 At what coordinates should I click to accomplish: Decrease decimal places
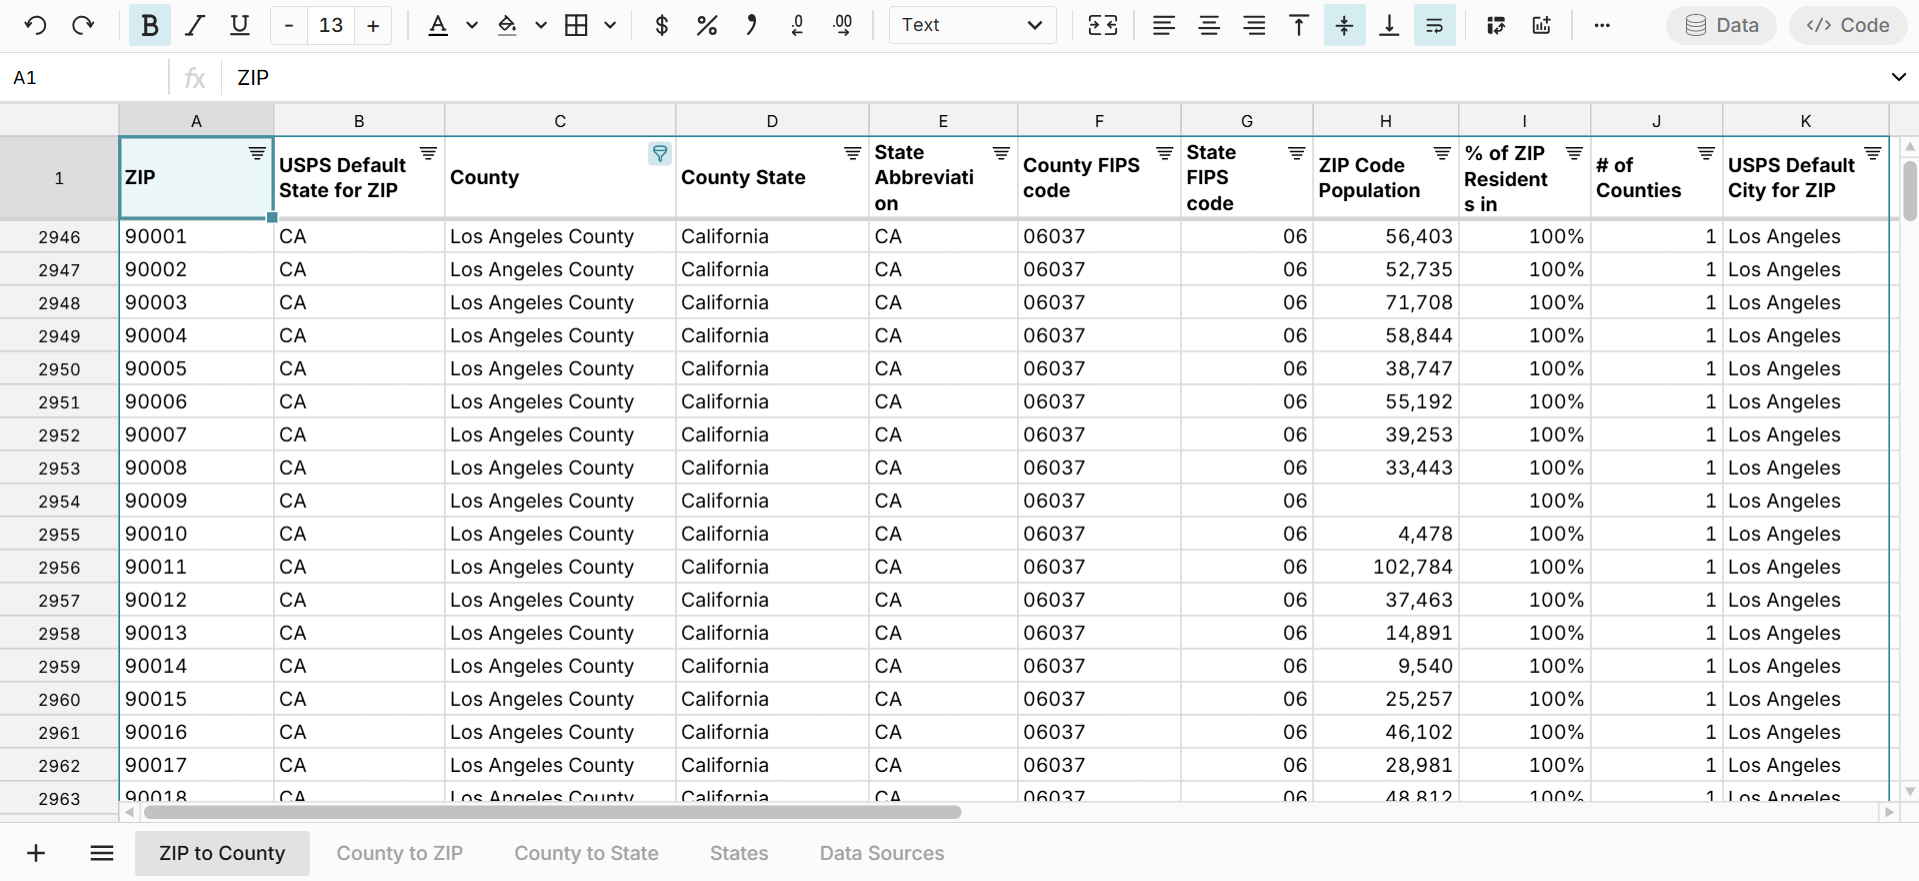tap(797, 25)
